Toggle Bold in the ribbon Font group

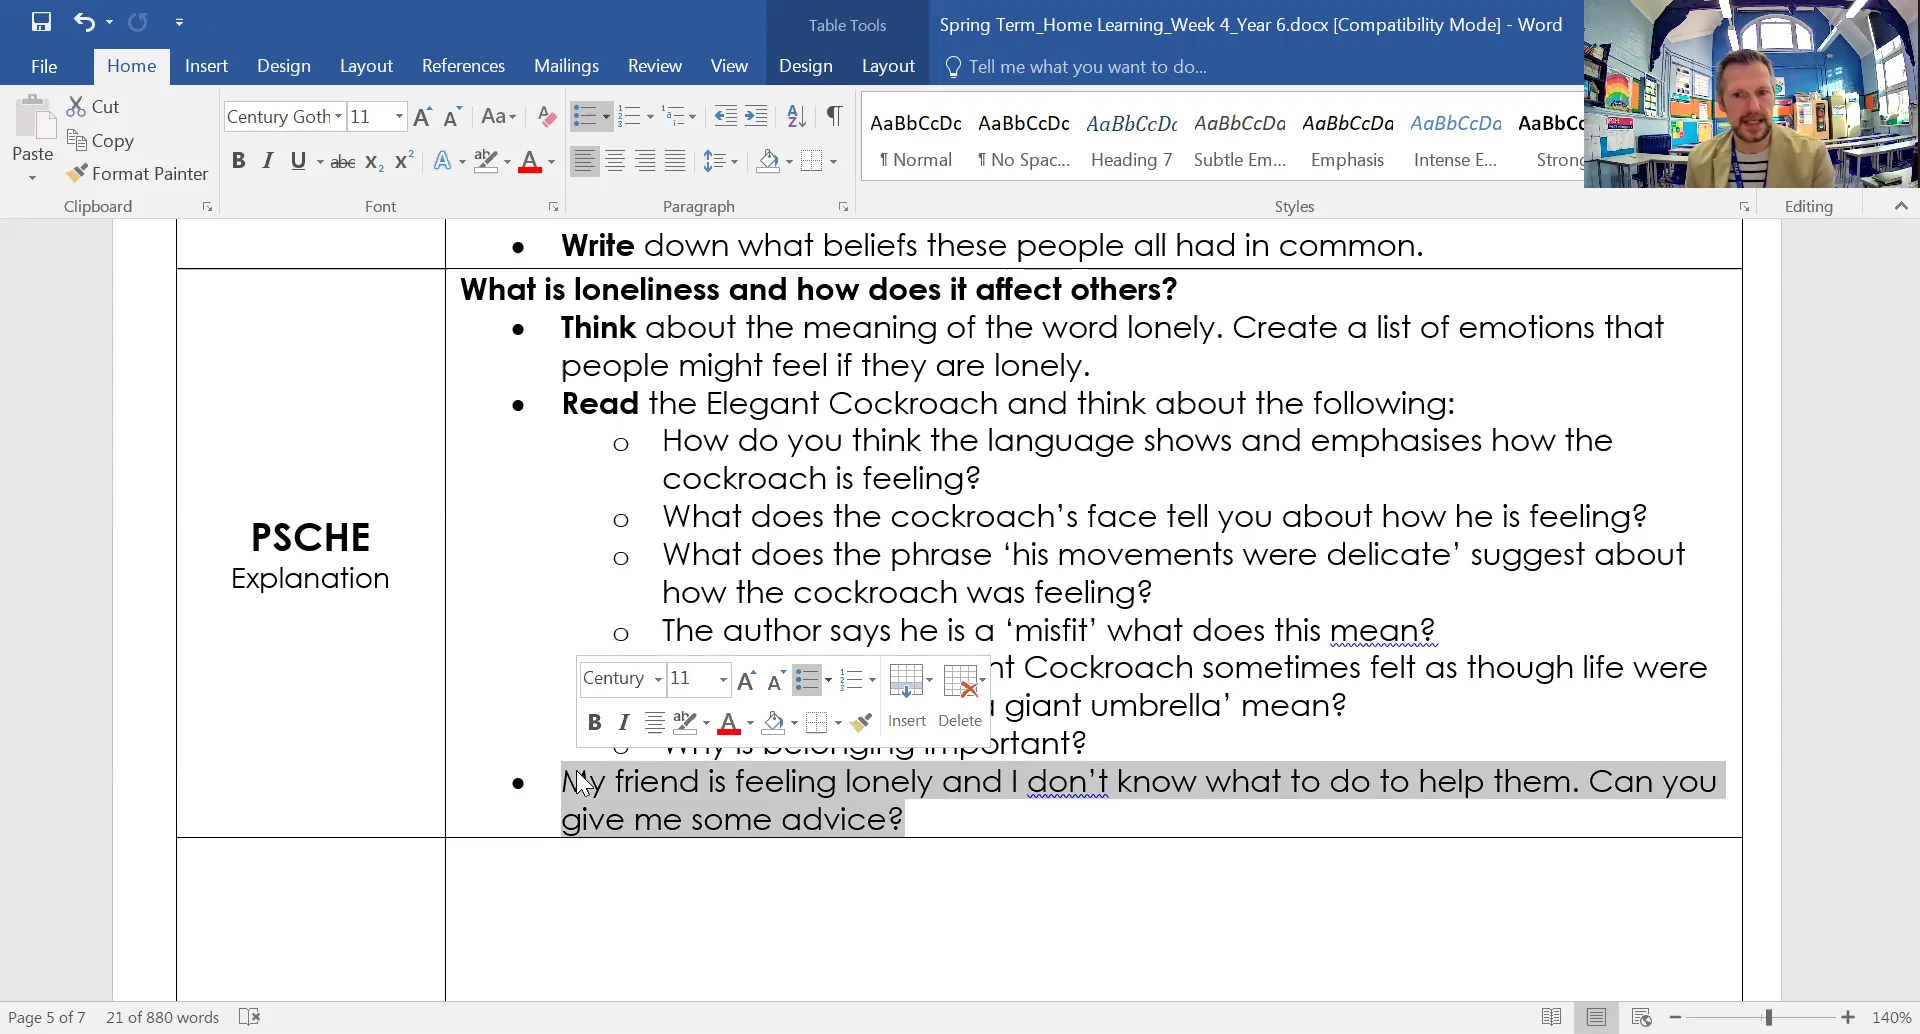(x=238, y=161)
